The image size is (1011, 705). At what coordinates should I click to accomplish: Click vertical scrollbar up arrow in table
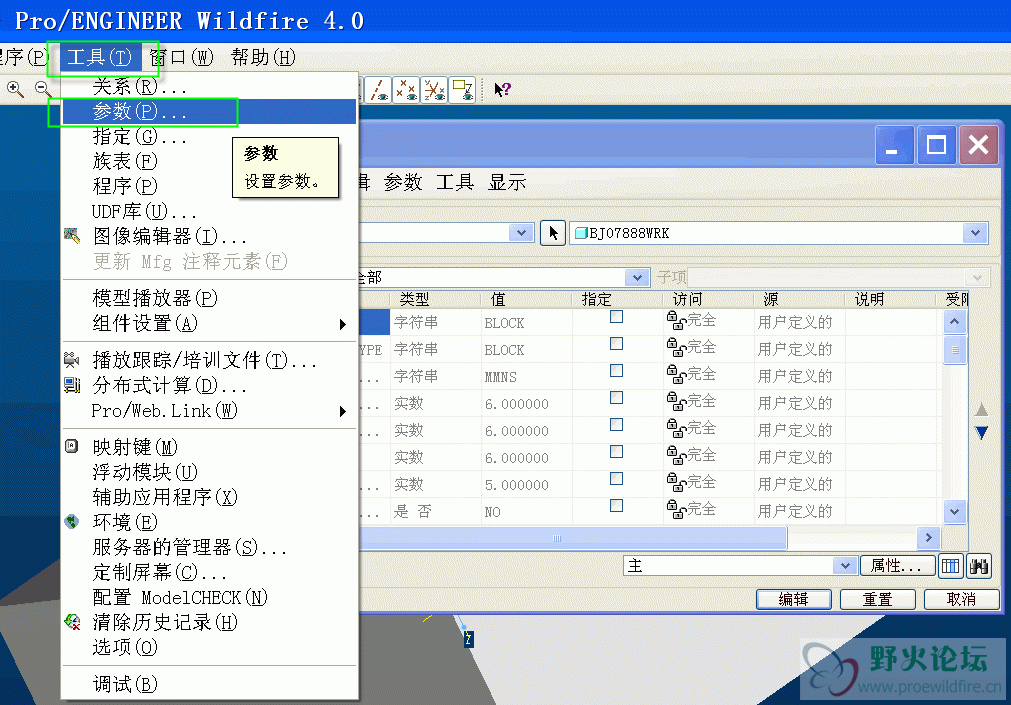pyautogui.click(x=954, y=321)
